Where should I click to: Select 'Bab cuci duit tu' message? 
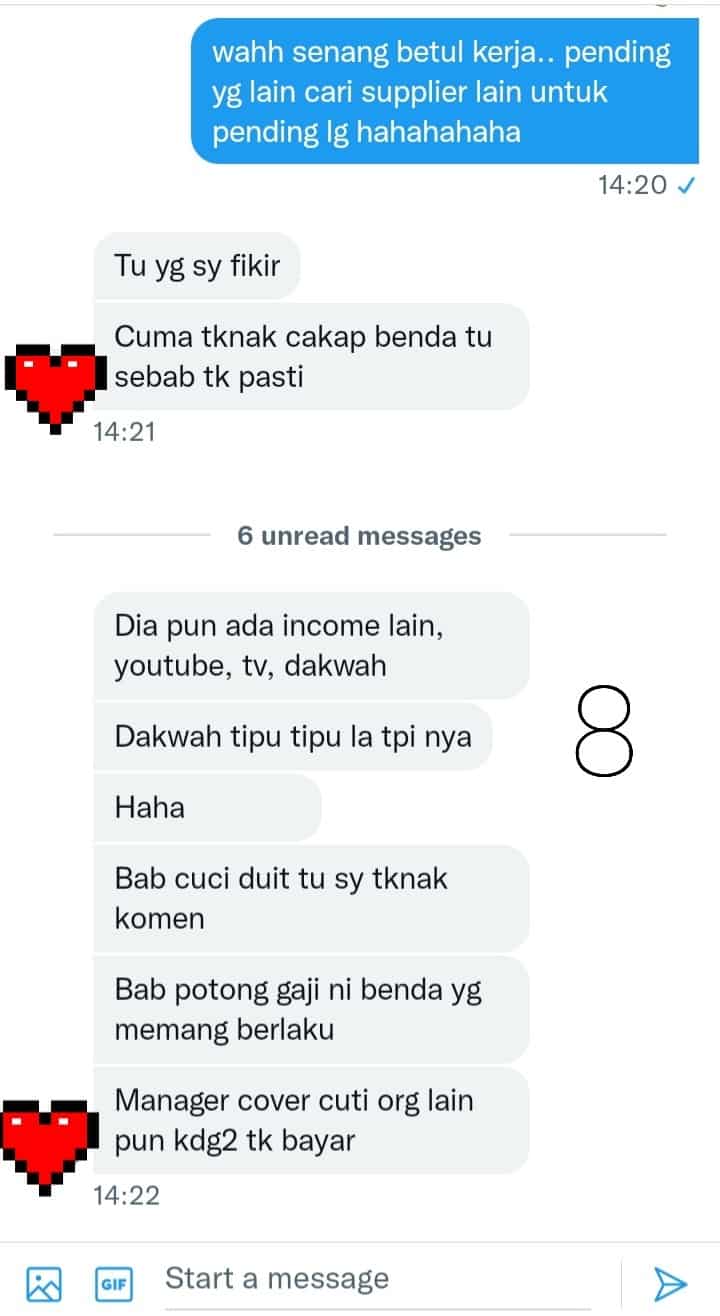pyautogui.click(x=311, y=898)
